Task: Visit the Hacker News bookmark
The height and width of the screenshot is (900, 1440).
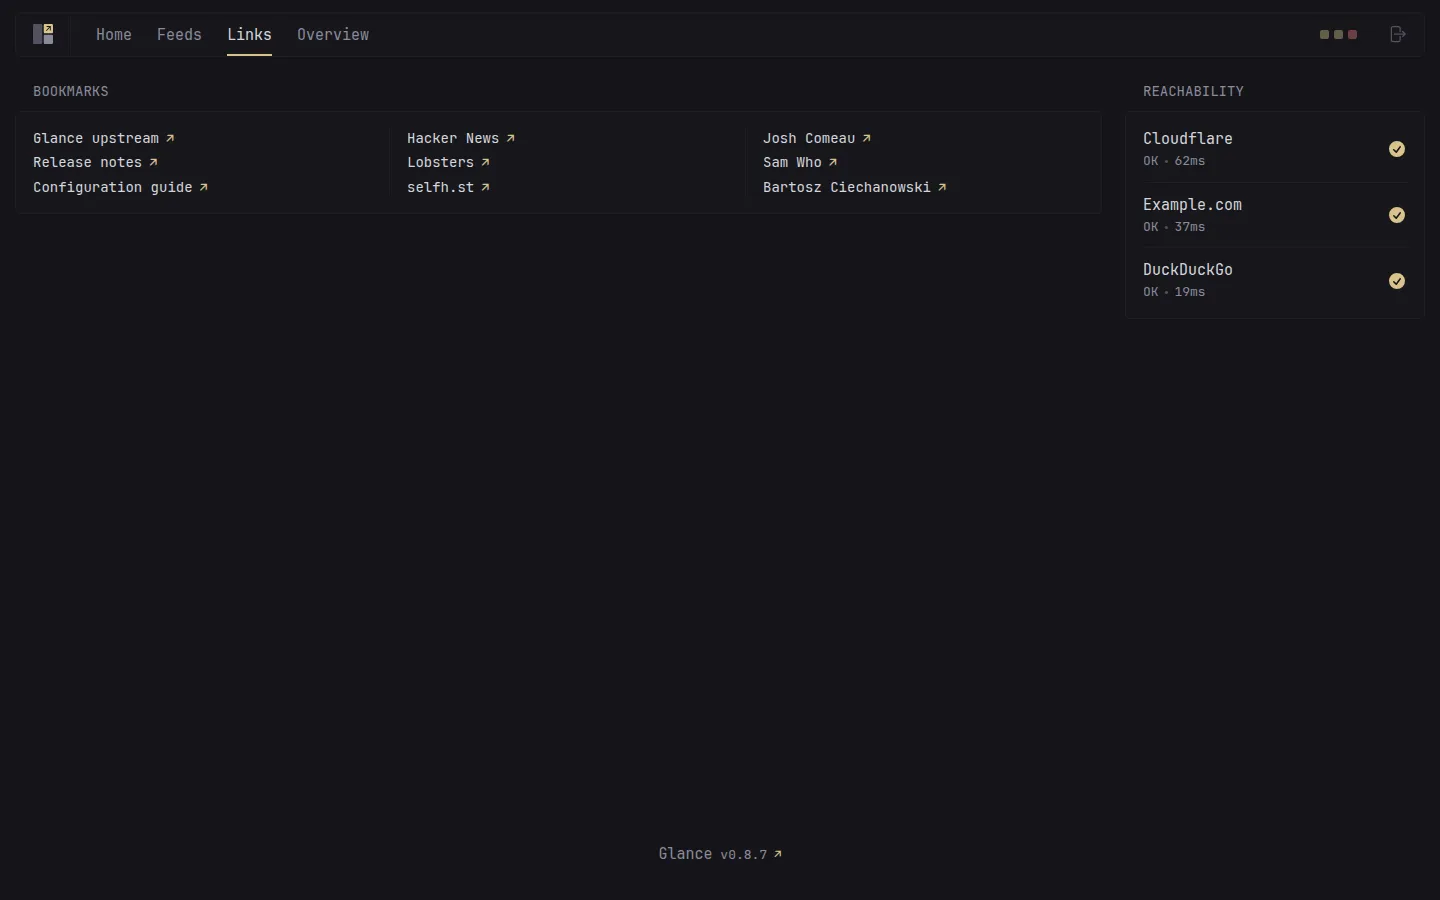Action: tap(461, 138)
